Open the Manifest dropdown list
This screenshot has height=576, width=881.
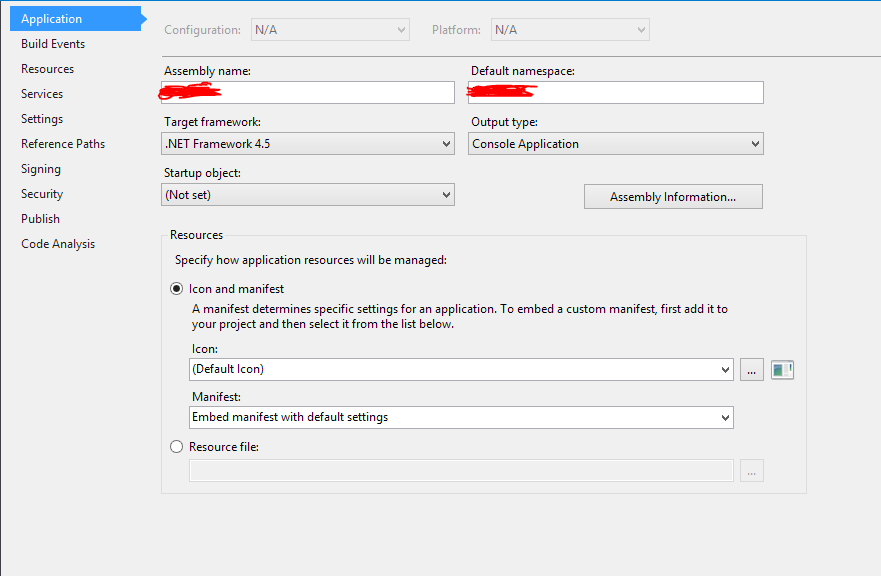point(461,417)
